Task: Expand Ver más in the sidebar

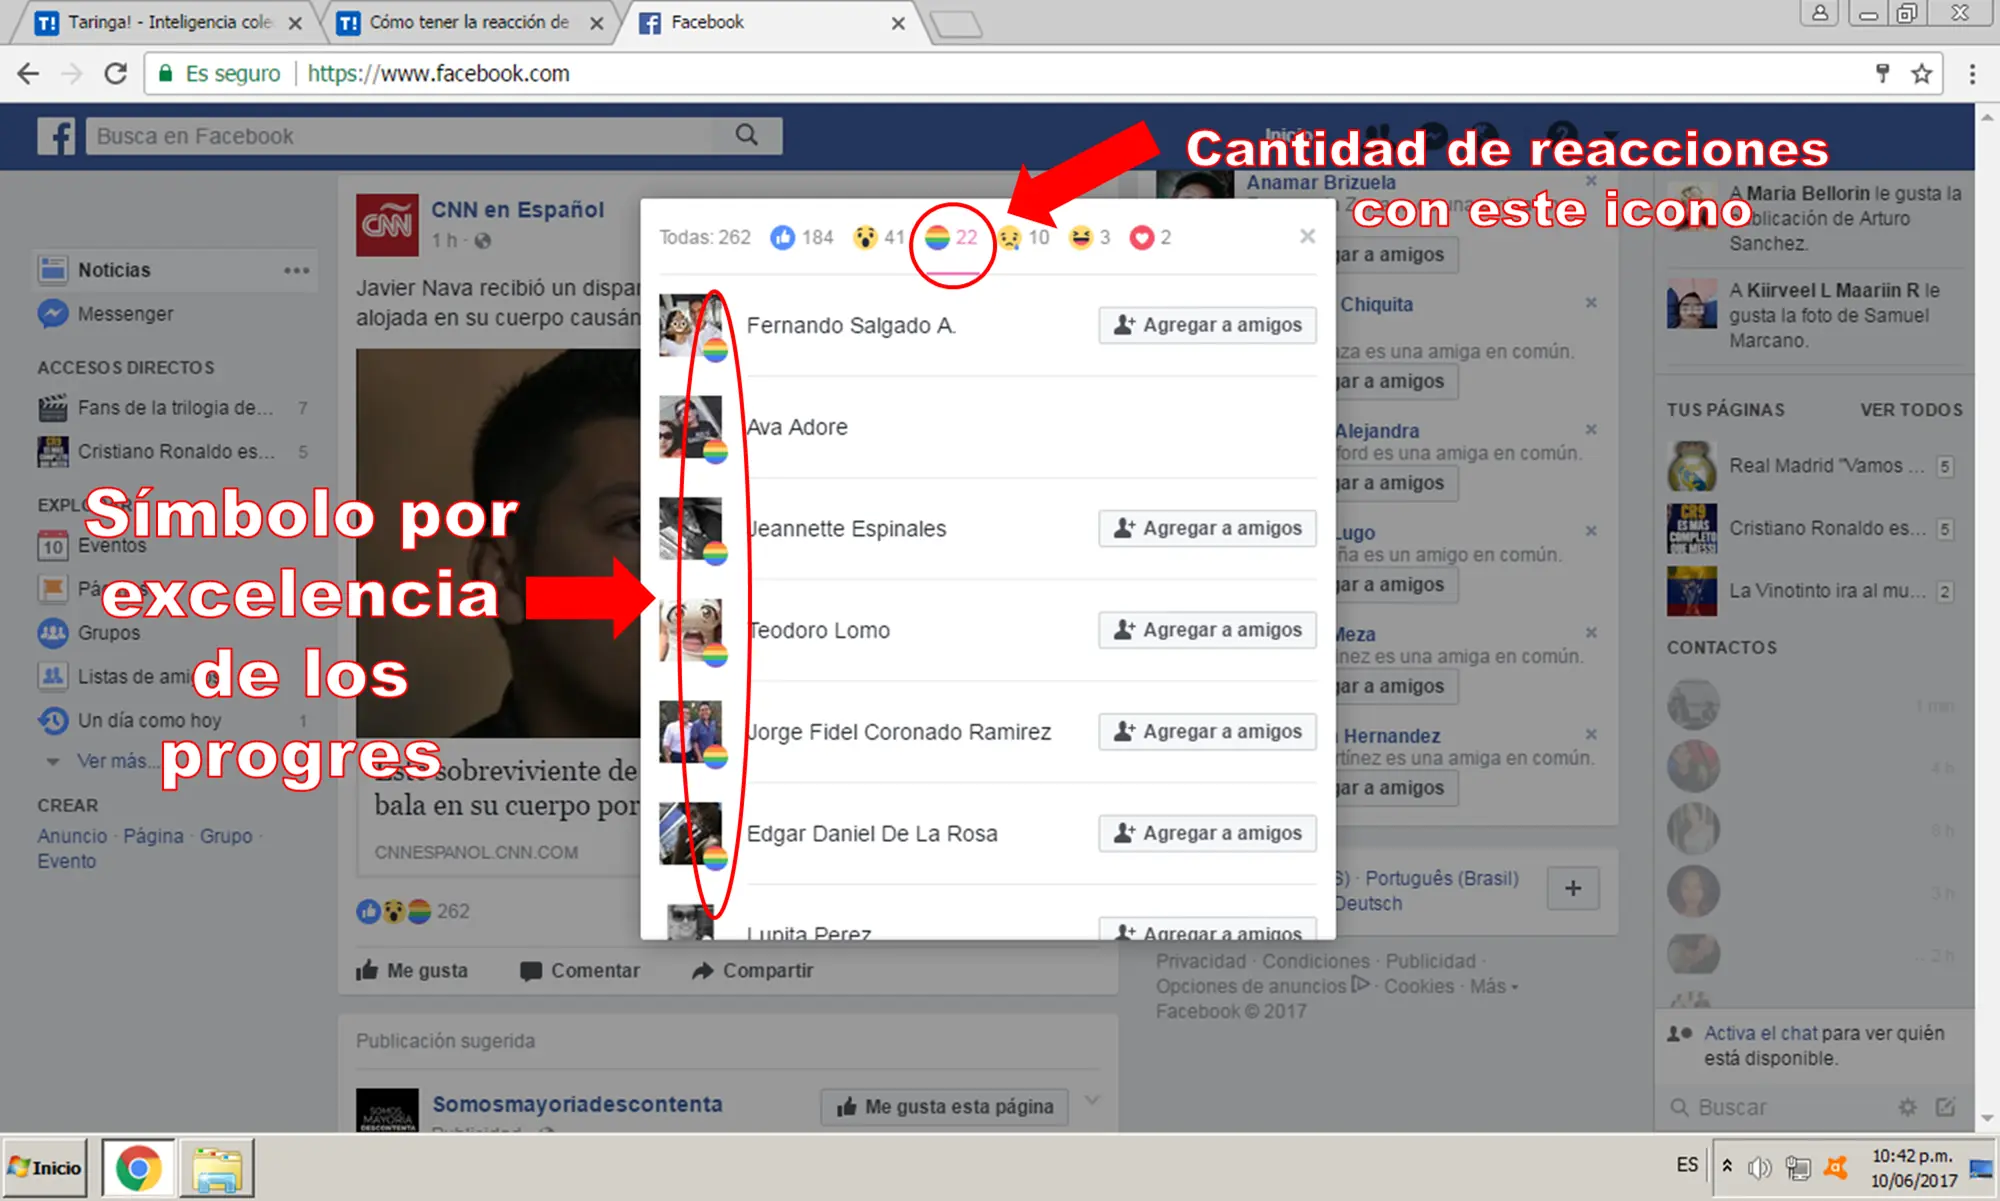Action: tap(116, 761)
